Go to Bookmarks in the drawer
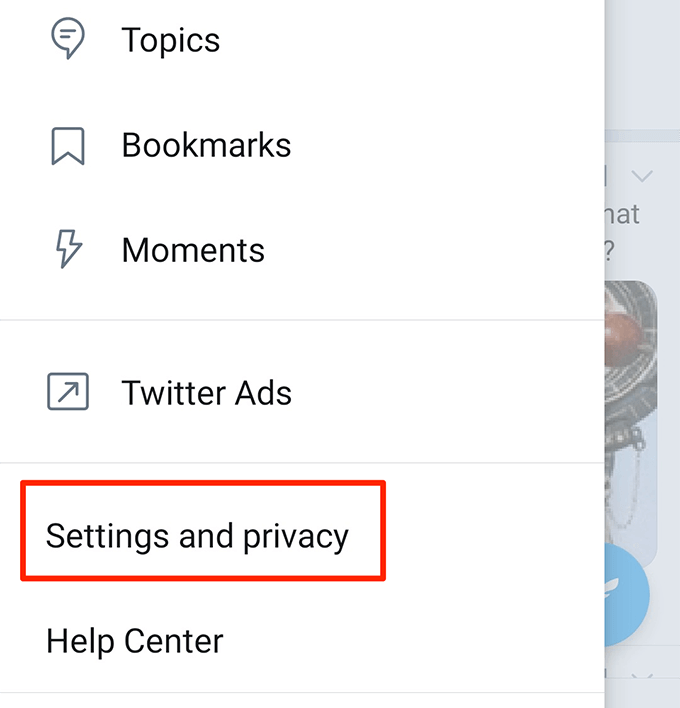 206,145
